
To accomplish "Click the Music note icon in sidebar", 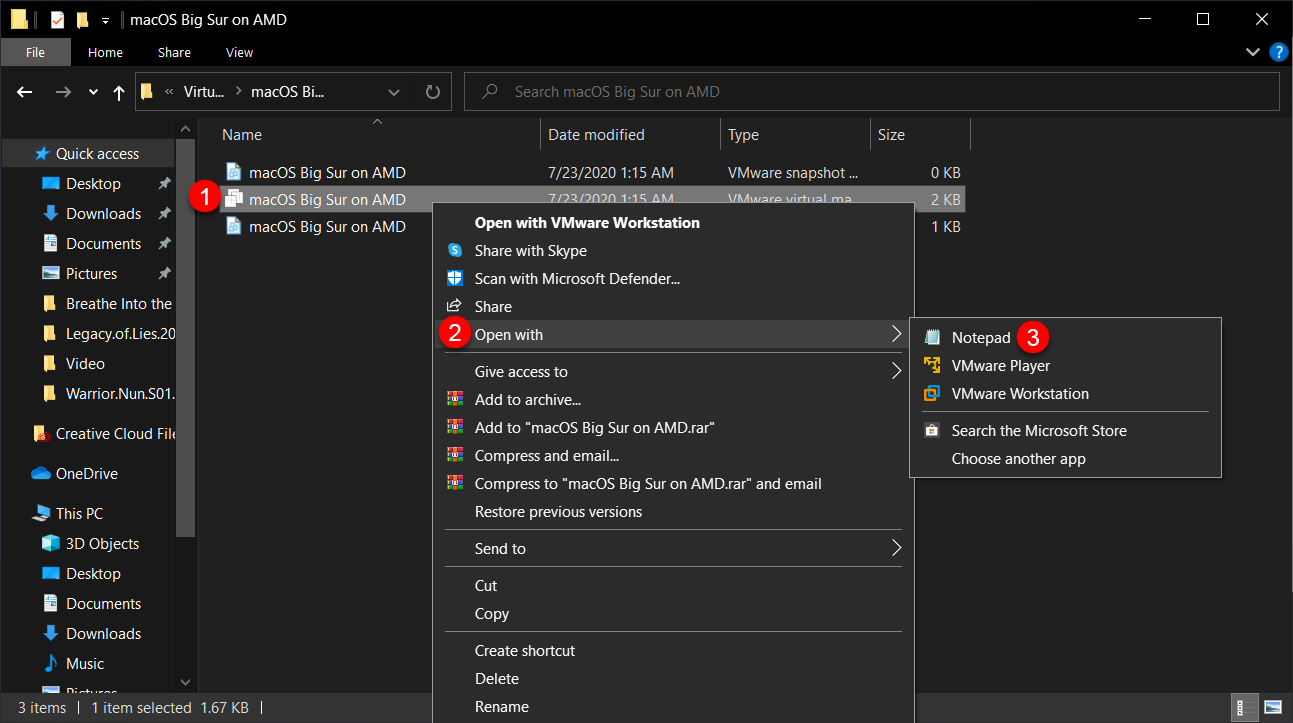I will [50, 664].
